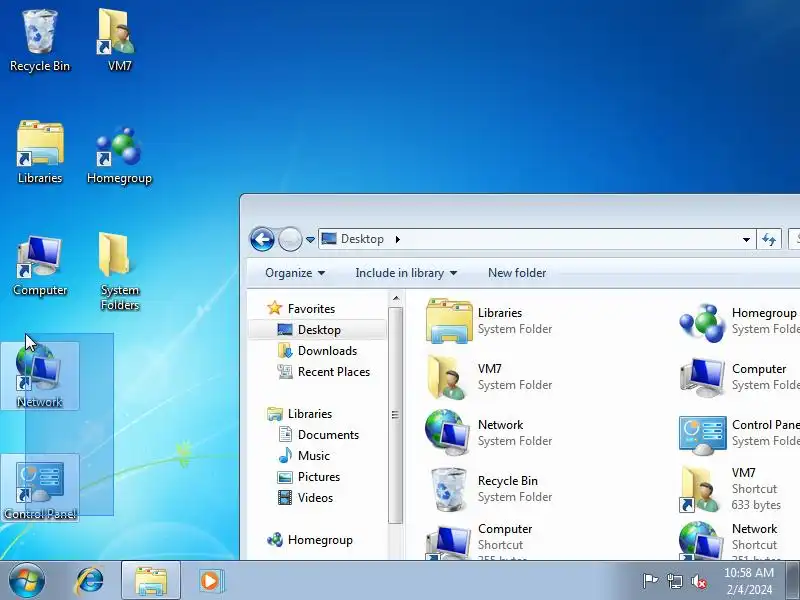Image resolution: width=800 pixels, height=600 pixels.
Task: Select the Computer desktop shortcut
Action: pos(40,265)
